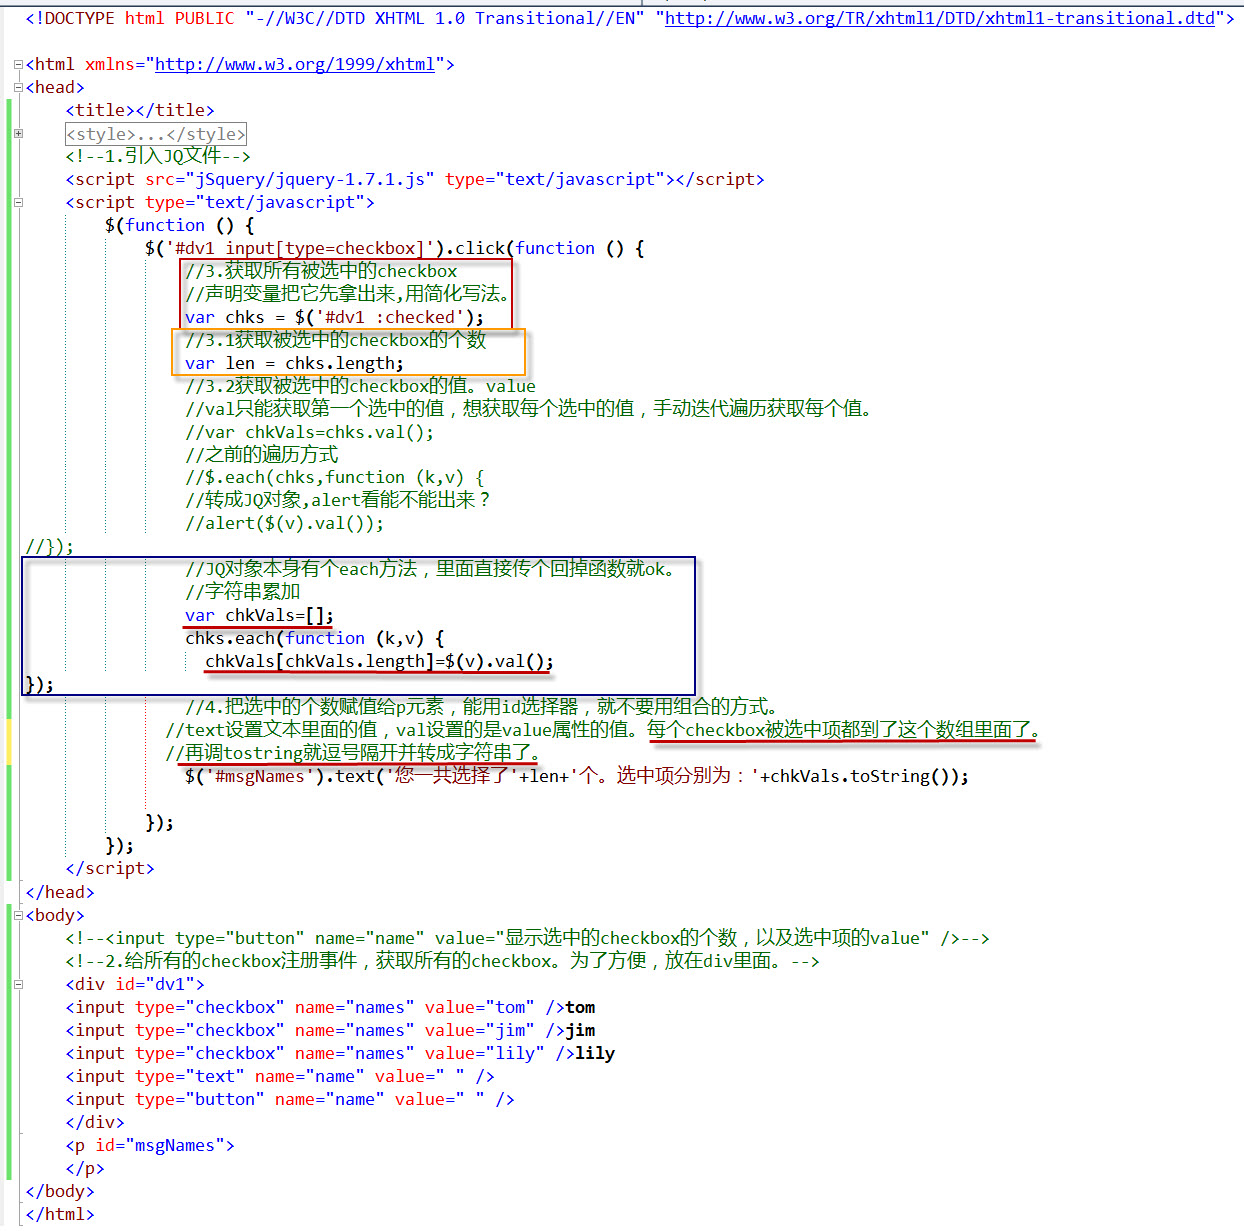Open the www.w3.org/1999/xhtml namespace link
The image size is (1244, 1231).
(x=295, y=64)
